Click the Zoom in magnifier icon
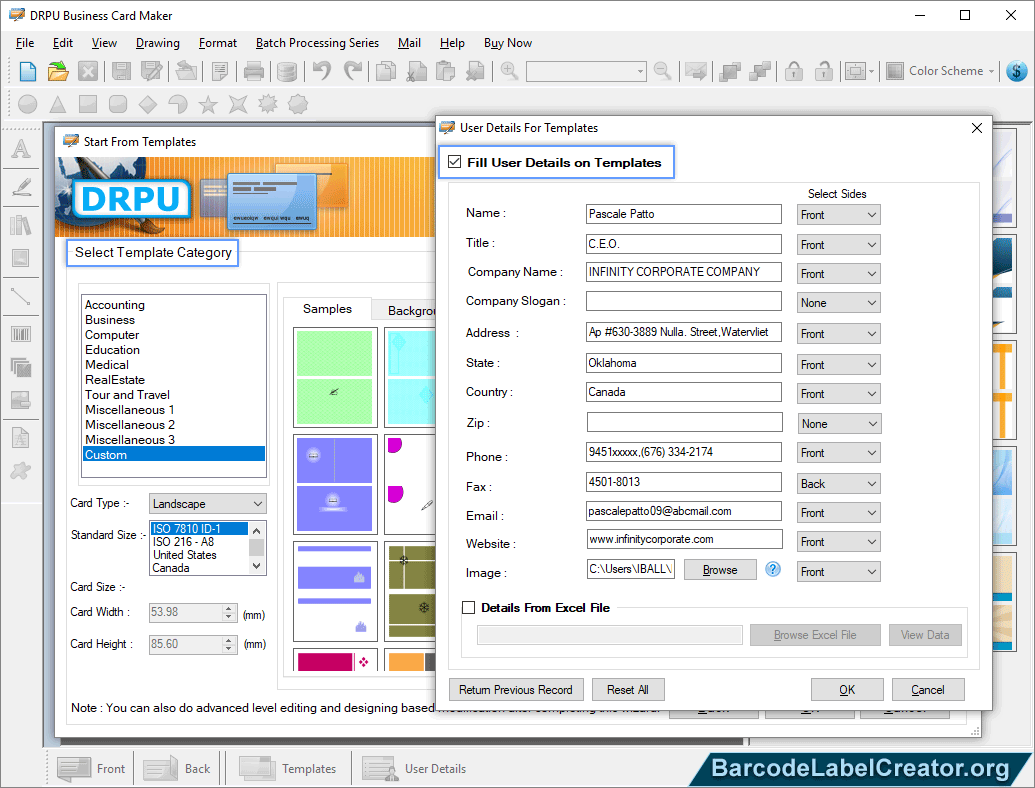This screenshot has height=788, width=1035. coord(509,70)
